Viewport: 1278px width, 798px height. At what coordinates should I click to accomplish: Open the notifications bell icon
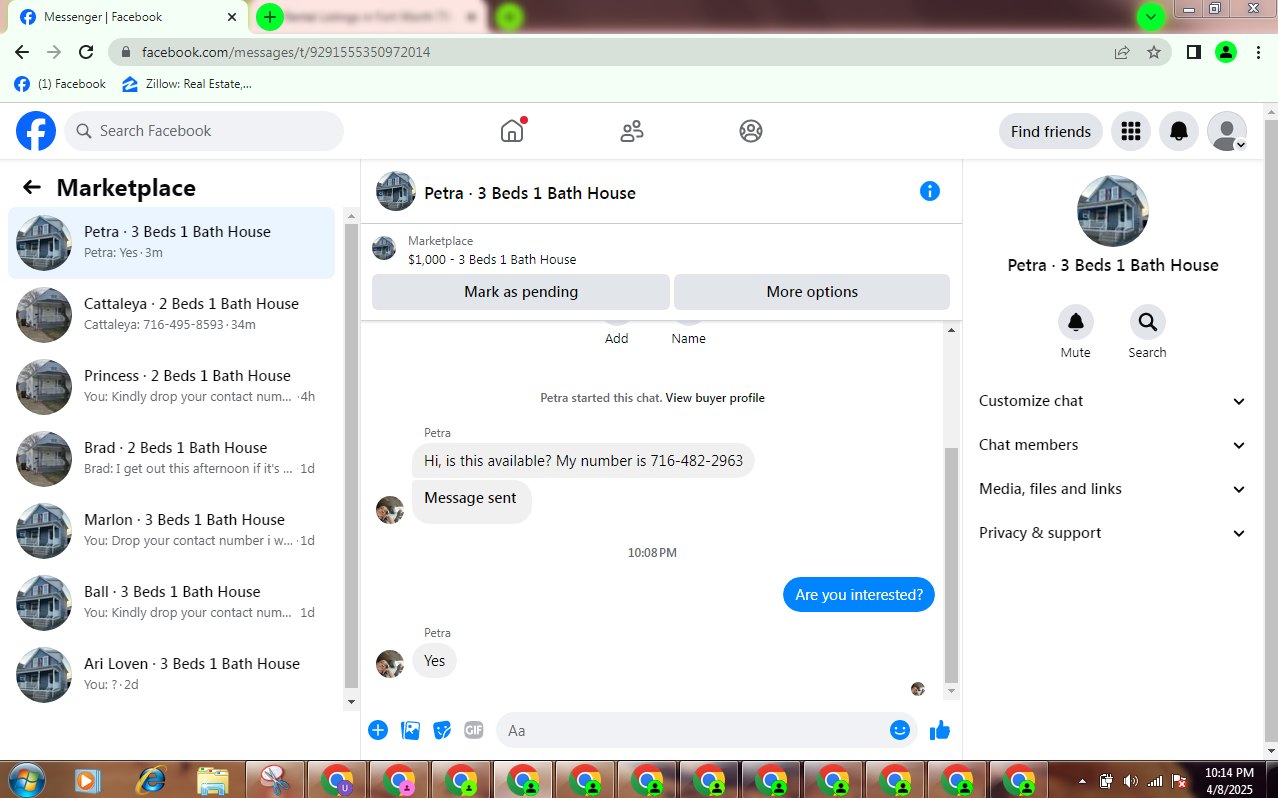click(x=1179, y=131)
